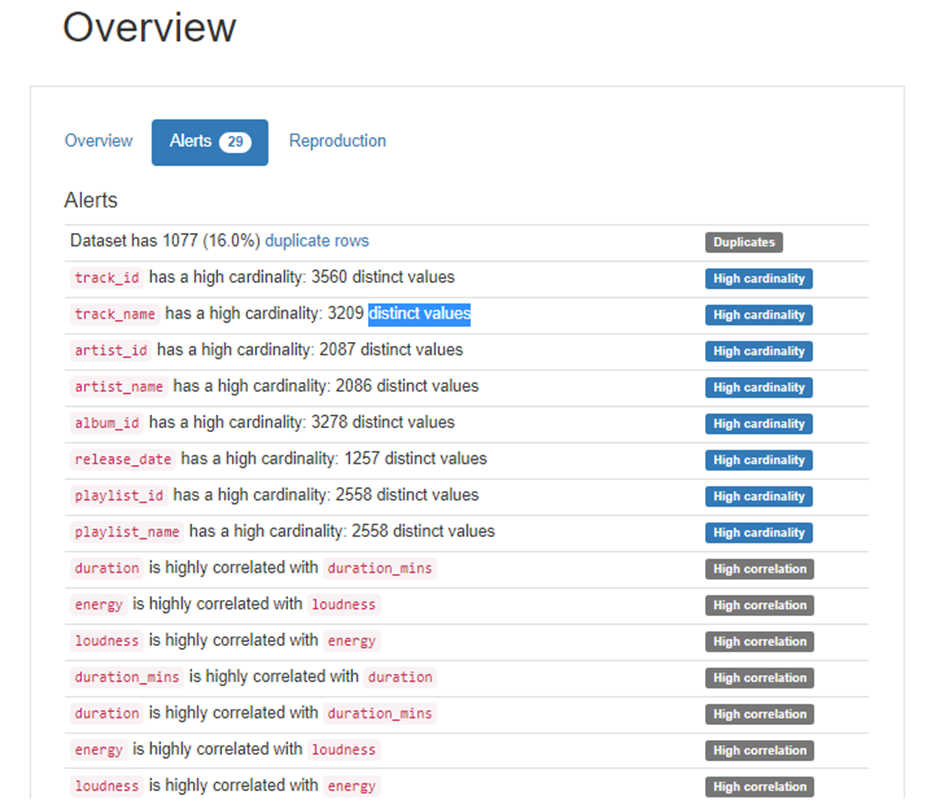Click the loudness label in correlation alert
Screen dimensions: 940x809
pos(106,641)
